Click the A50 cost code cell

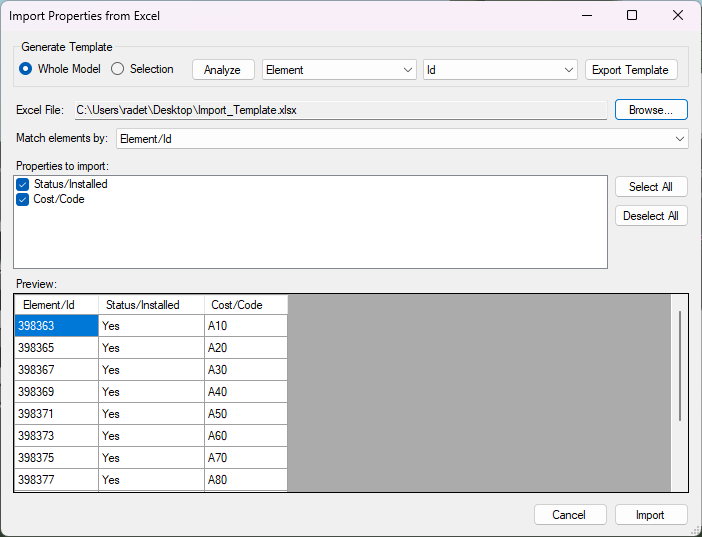[246, 413]
